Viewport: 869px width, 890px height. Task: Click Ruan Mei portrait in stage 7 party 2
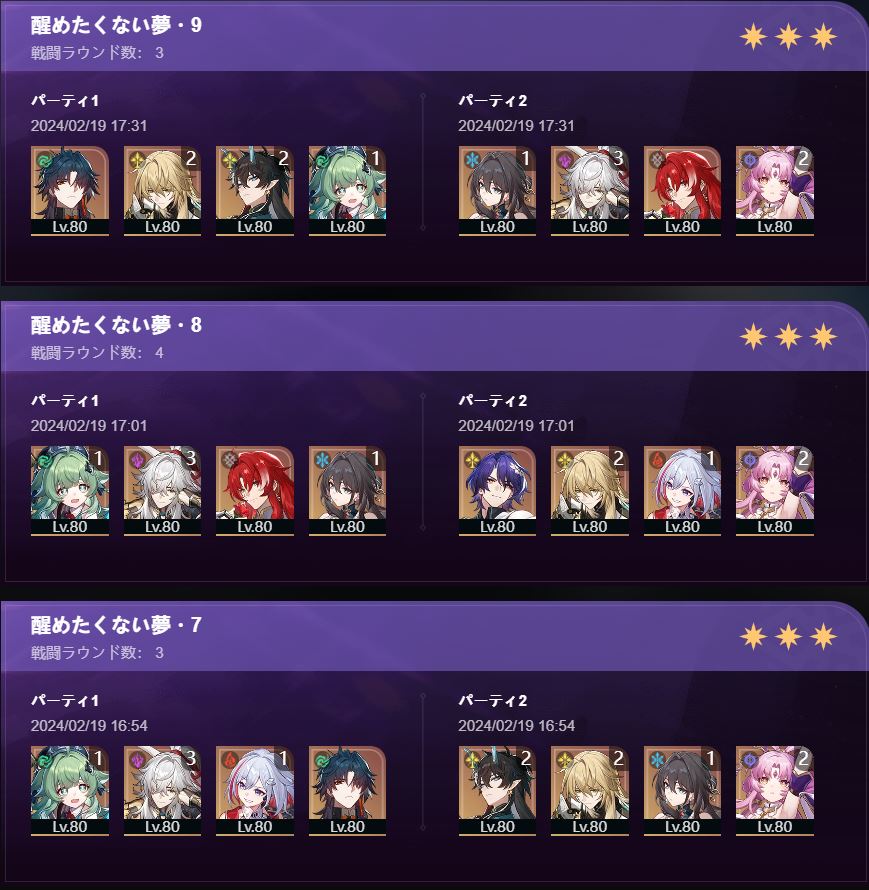pyautogui.click(x=682, y=791)
